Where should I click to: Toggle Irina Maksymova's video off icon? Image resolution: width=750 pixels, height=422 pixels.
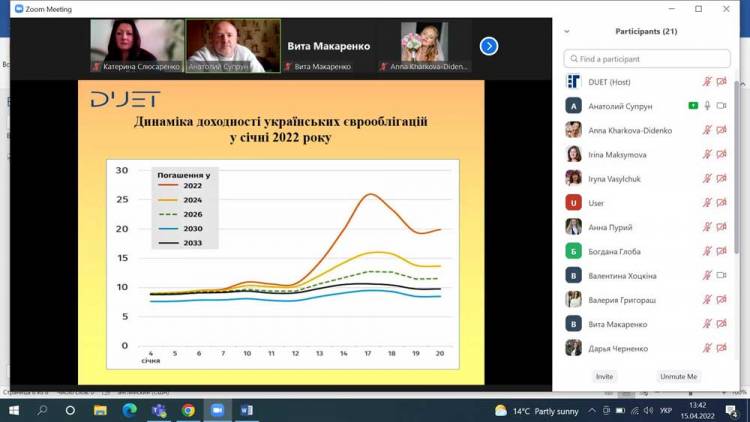coord(721,154)
